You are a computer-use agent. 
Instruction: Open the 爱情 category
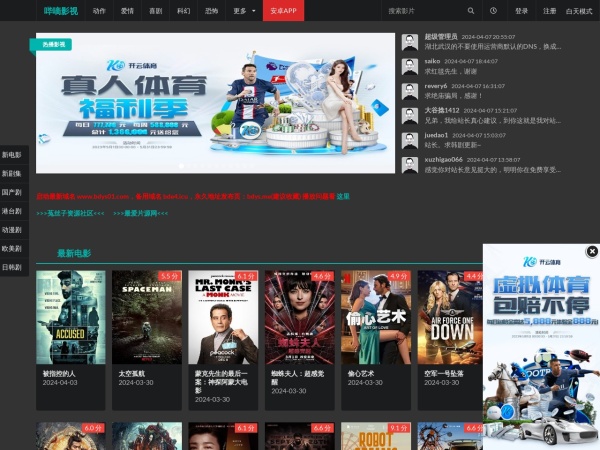pos(127,11)
